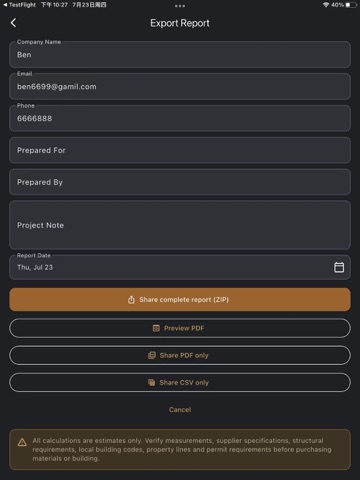The width and height of the screenshot is (360, 480).
Task: Click the share icon on ZIP button
Action: tap(131, 300)
